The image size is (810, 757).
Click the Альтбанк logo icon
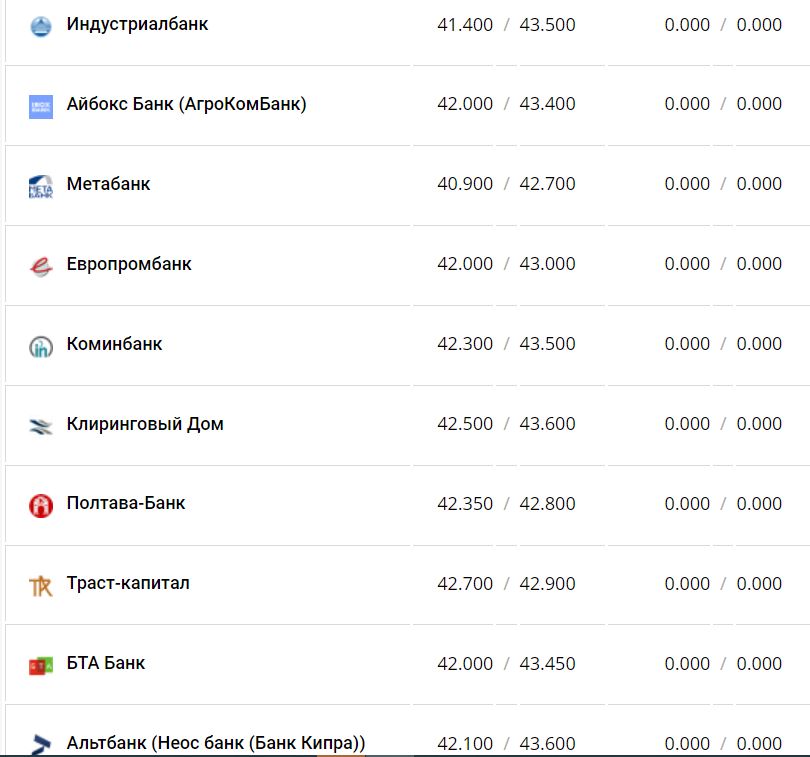[x=40, y=745]
